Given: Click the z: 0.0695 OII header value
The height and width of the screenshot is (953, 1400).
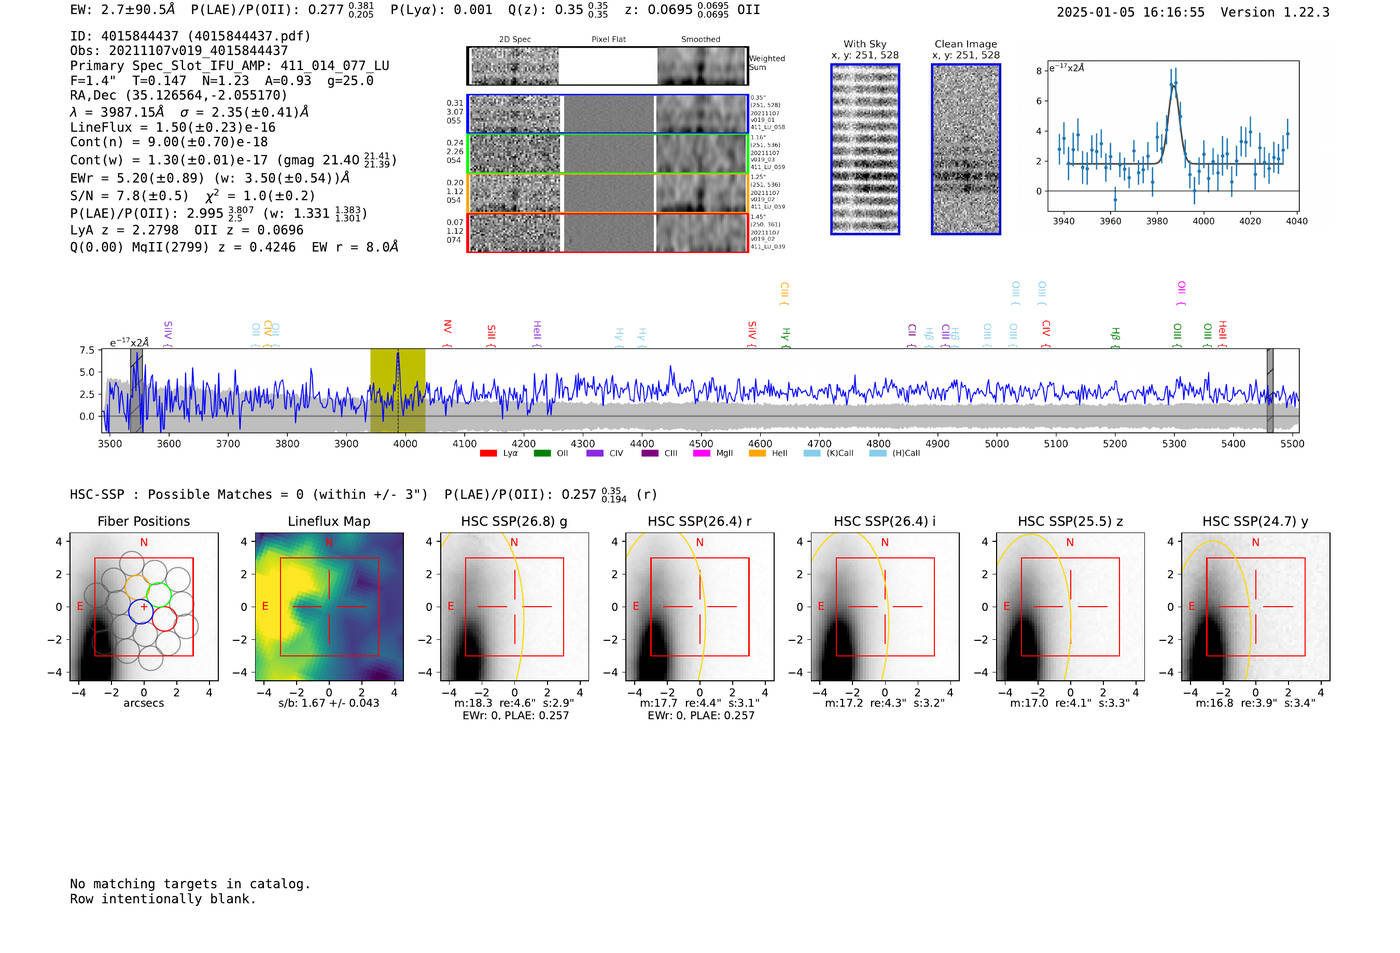Looking at the screenshot, I should click(692, 10).
